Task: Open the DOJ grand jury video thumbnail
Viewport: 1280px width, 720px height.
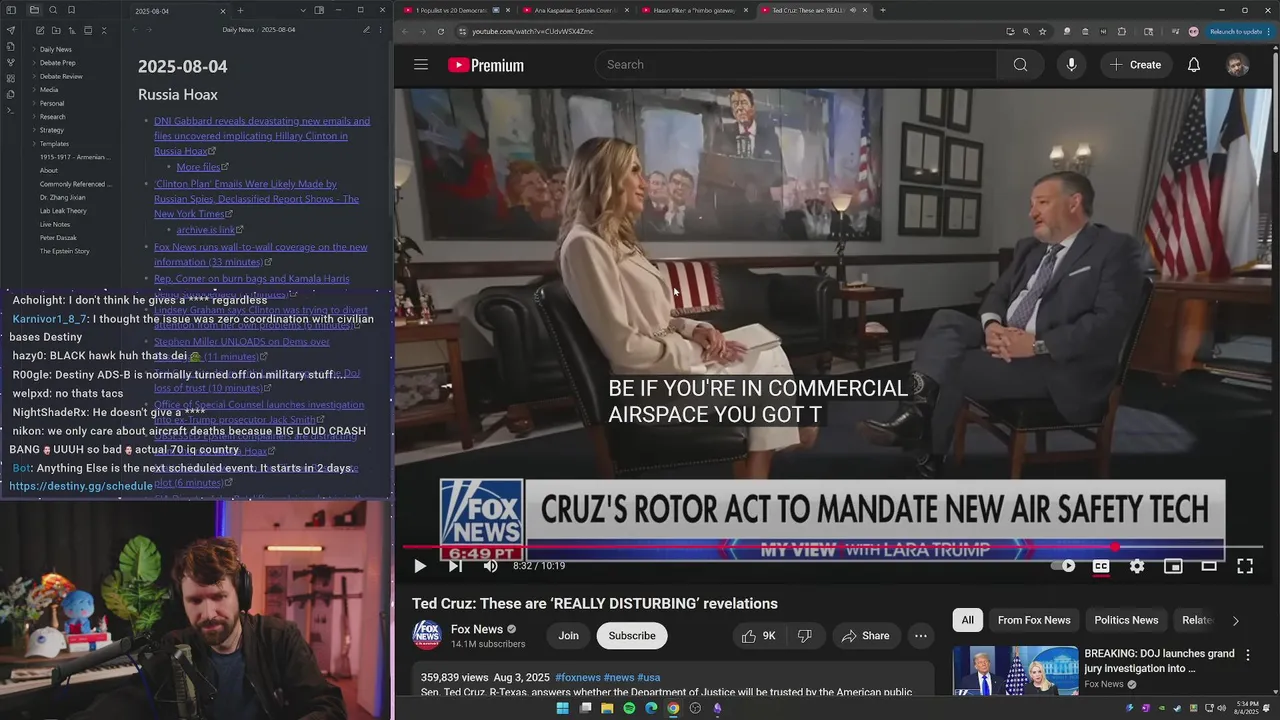Action: pos(1015,670)
